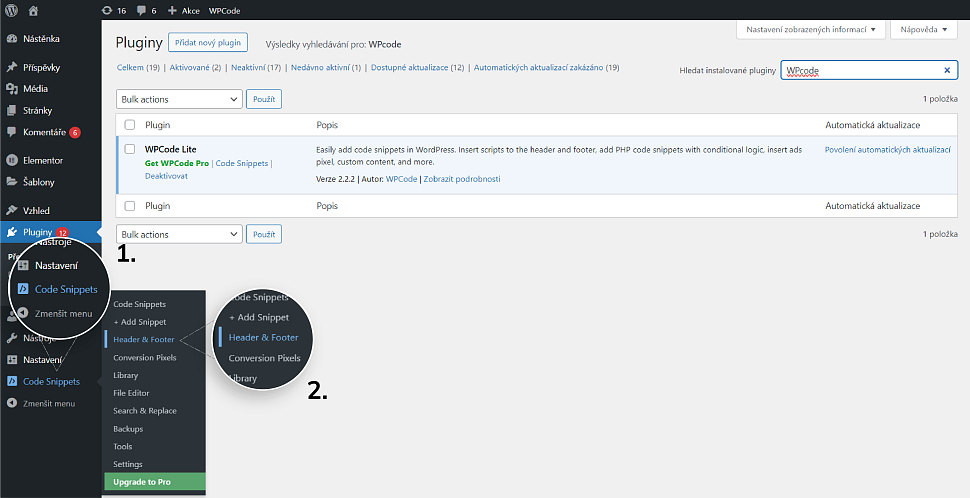970x498 pixels.
Task: Click the plus icon next to Akce
Action: [172, 11]
